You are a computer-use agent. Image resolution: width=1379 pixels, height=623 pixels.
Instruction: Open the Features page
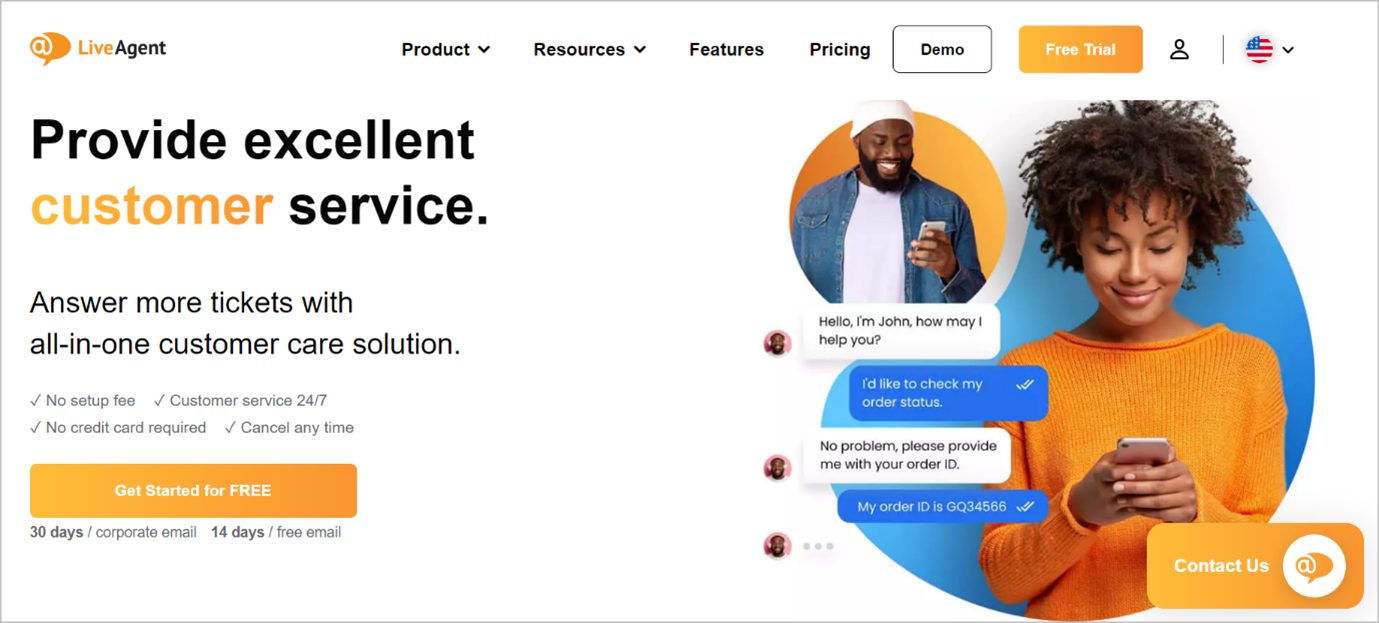(726, 49)
